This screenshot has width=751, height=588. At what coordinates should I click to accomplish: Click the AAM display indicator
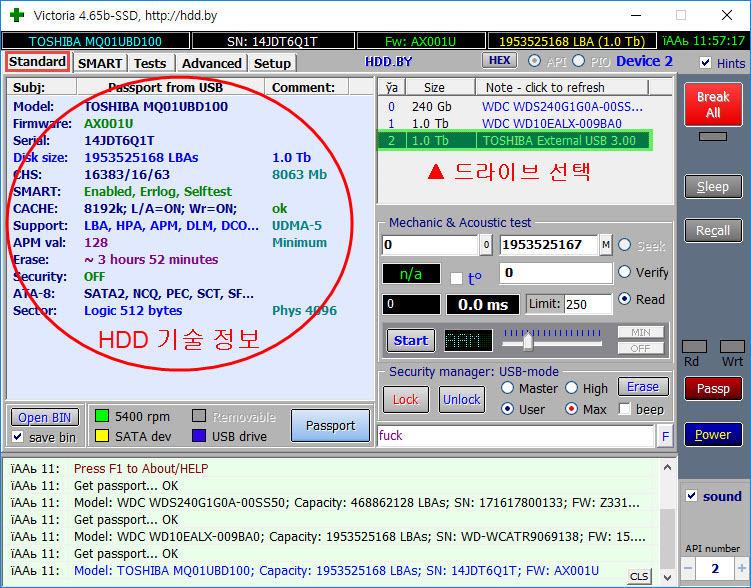[x=468, y=340]
